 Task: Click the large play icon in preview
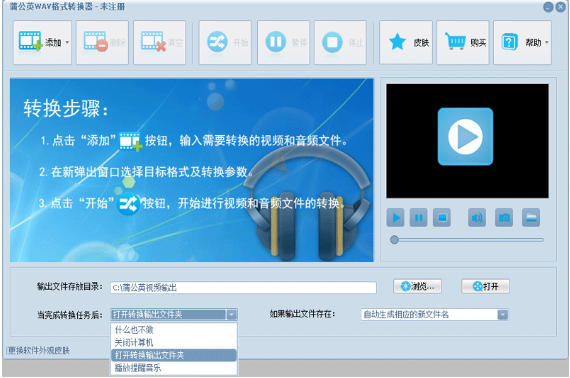[465, 137]
